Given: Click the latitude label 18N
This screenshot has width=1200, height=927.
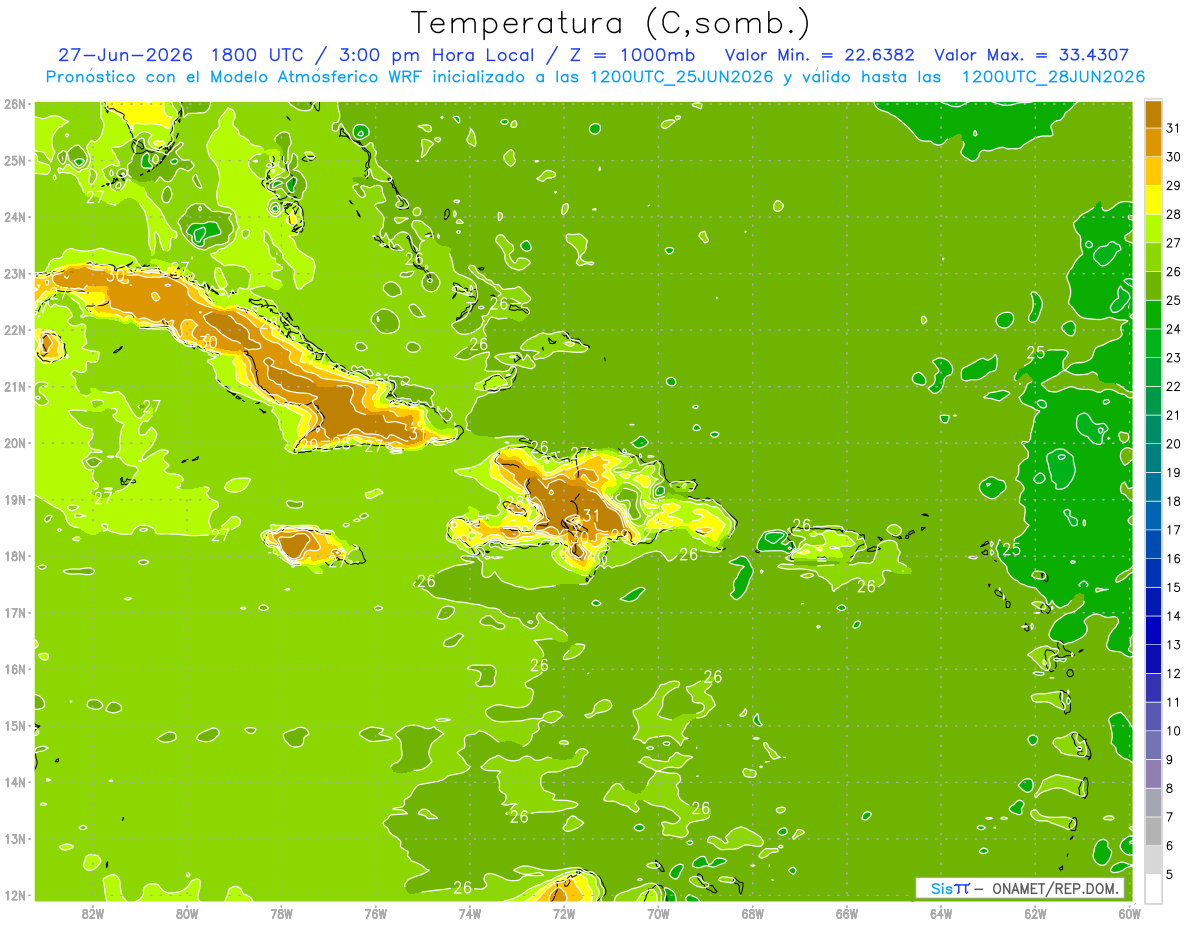Looking at the screenshot, I should (x=16, y=556).
